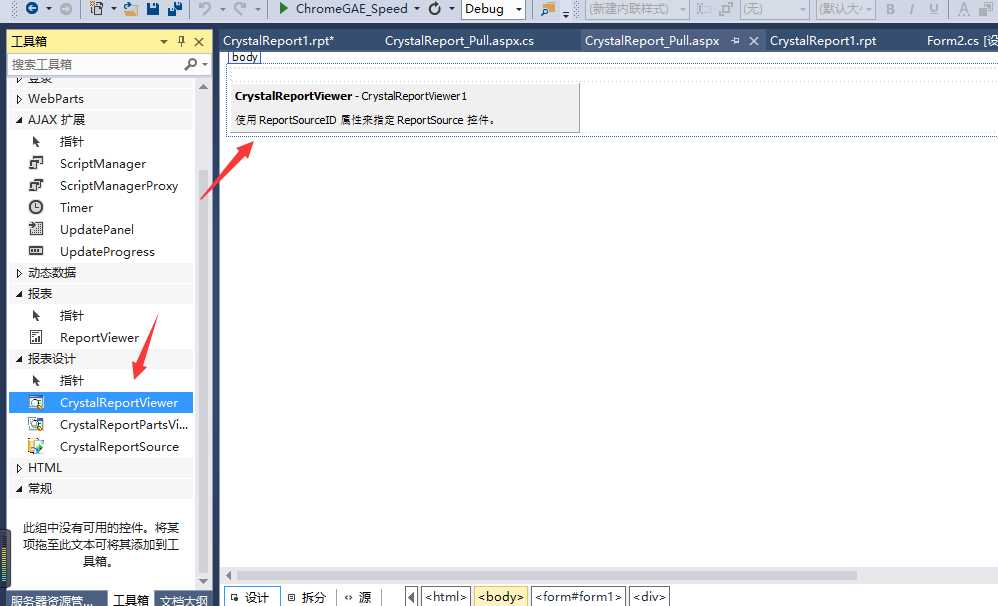Select the <html> tag breadcrumb

point(446,597)
